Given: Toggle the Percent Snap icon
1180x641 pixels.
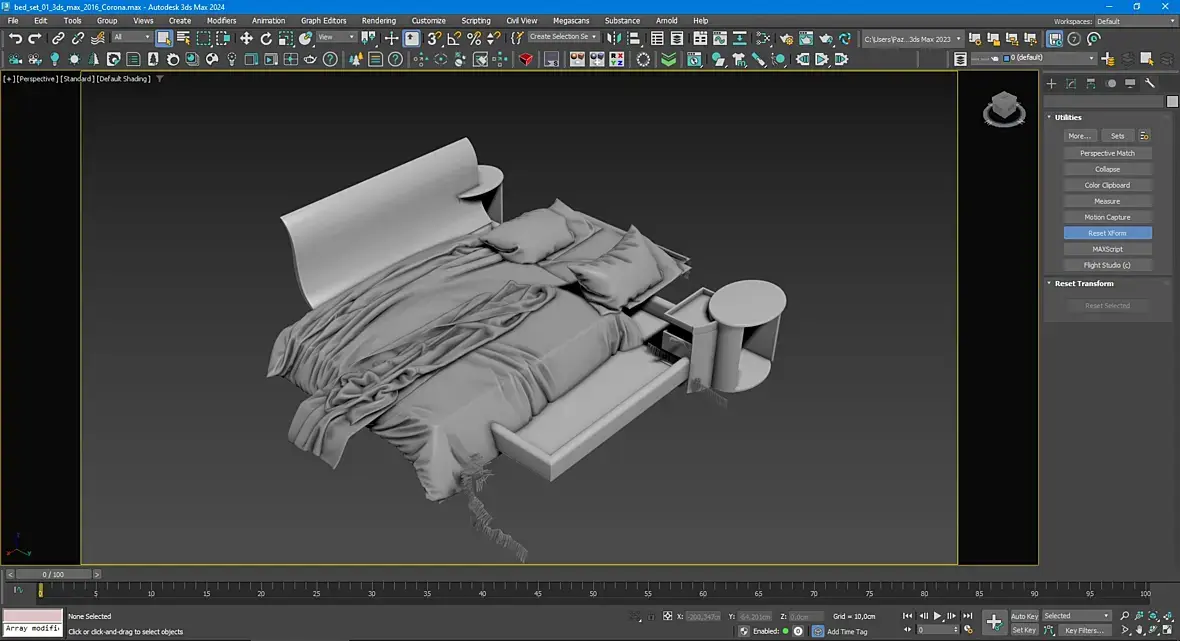Looking at the screenshot, I should click(475, 38).
